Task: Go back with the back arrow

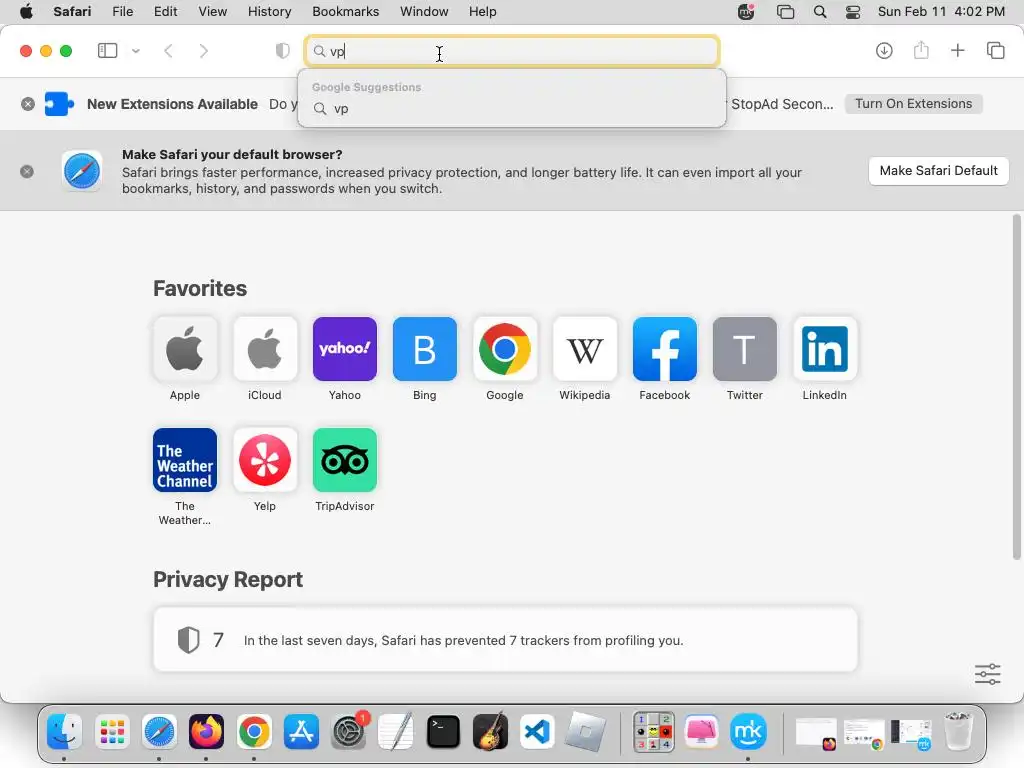Action: click(168, 51)
